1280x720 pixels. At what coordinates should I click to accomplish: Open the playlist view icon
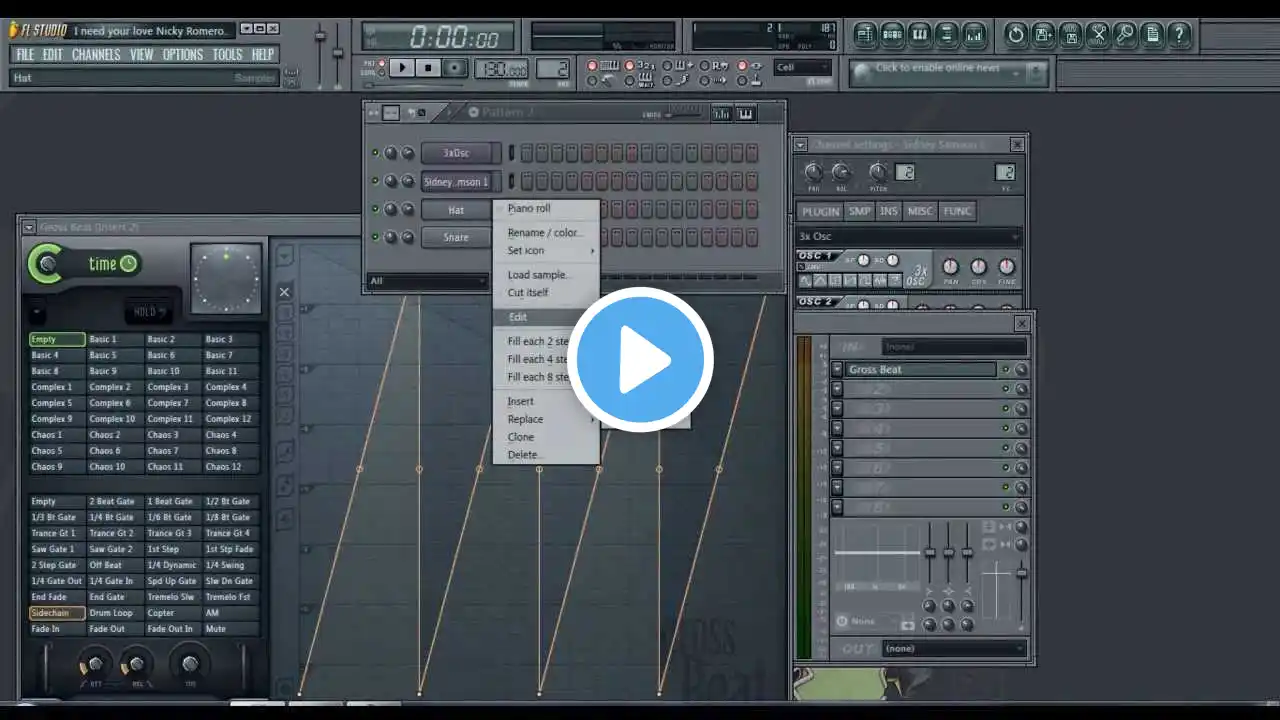864,35
